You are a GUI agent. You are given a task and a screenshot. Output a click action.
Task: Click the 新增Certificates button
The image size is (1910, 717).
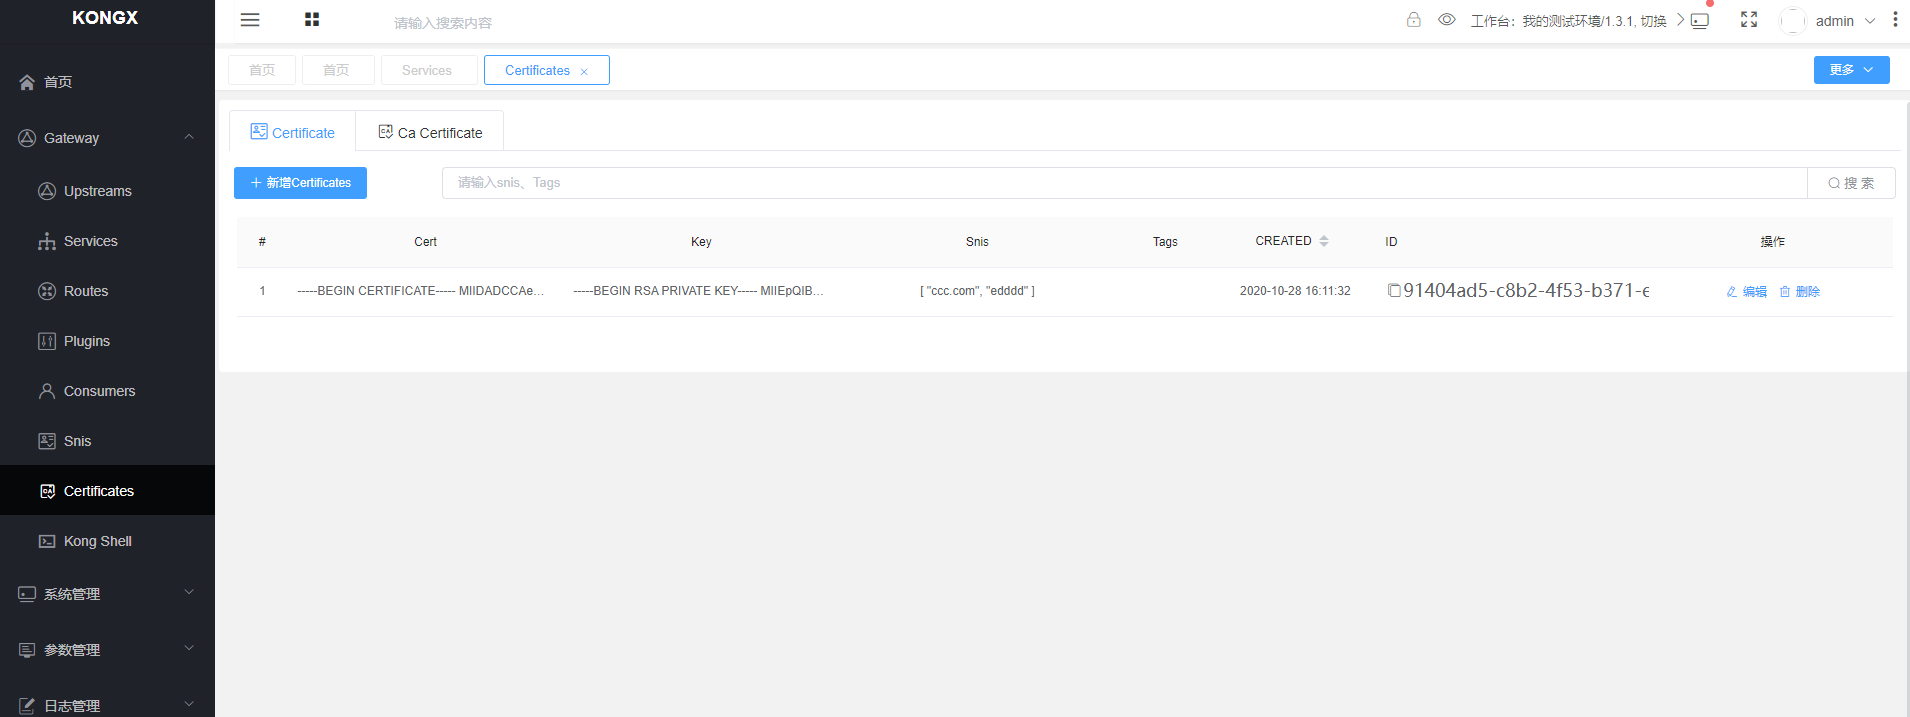click(x=300, y=183)
